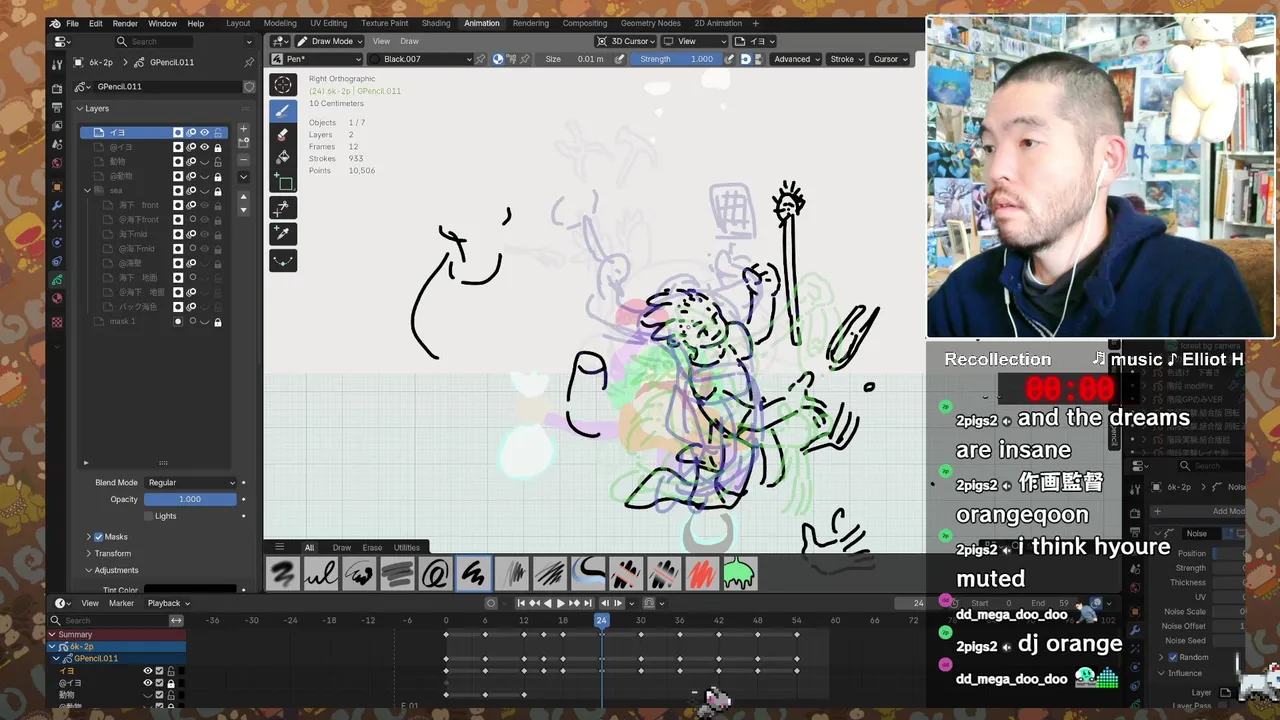
Task: Adjust the Strength slider in header
Action: point(675,59)
